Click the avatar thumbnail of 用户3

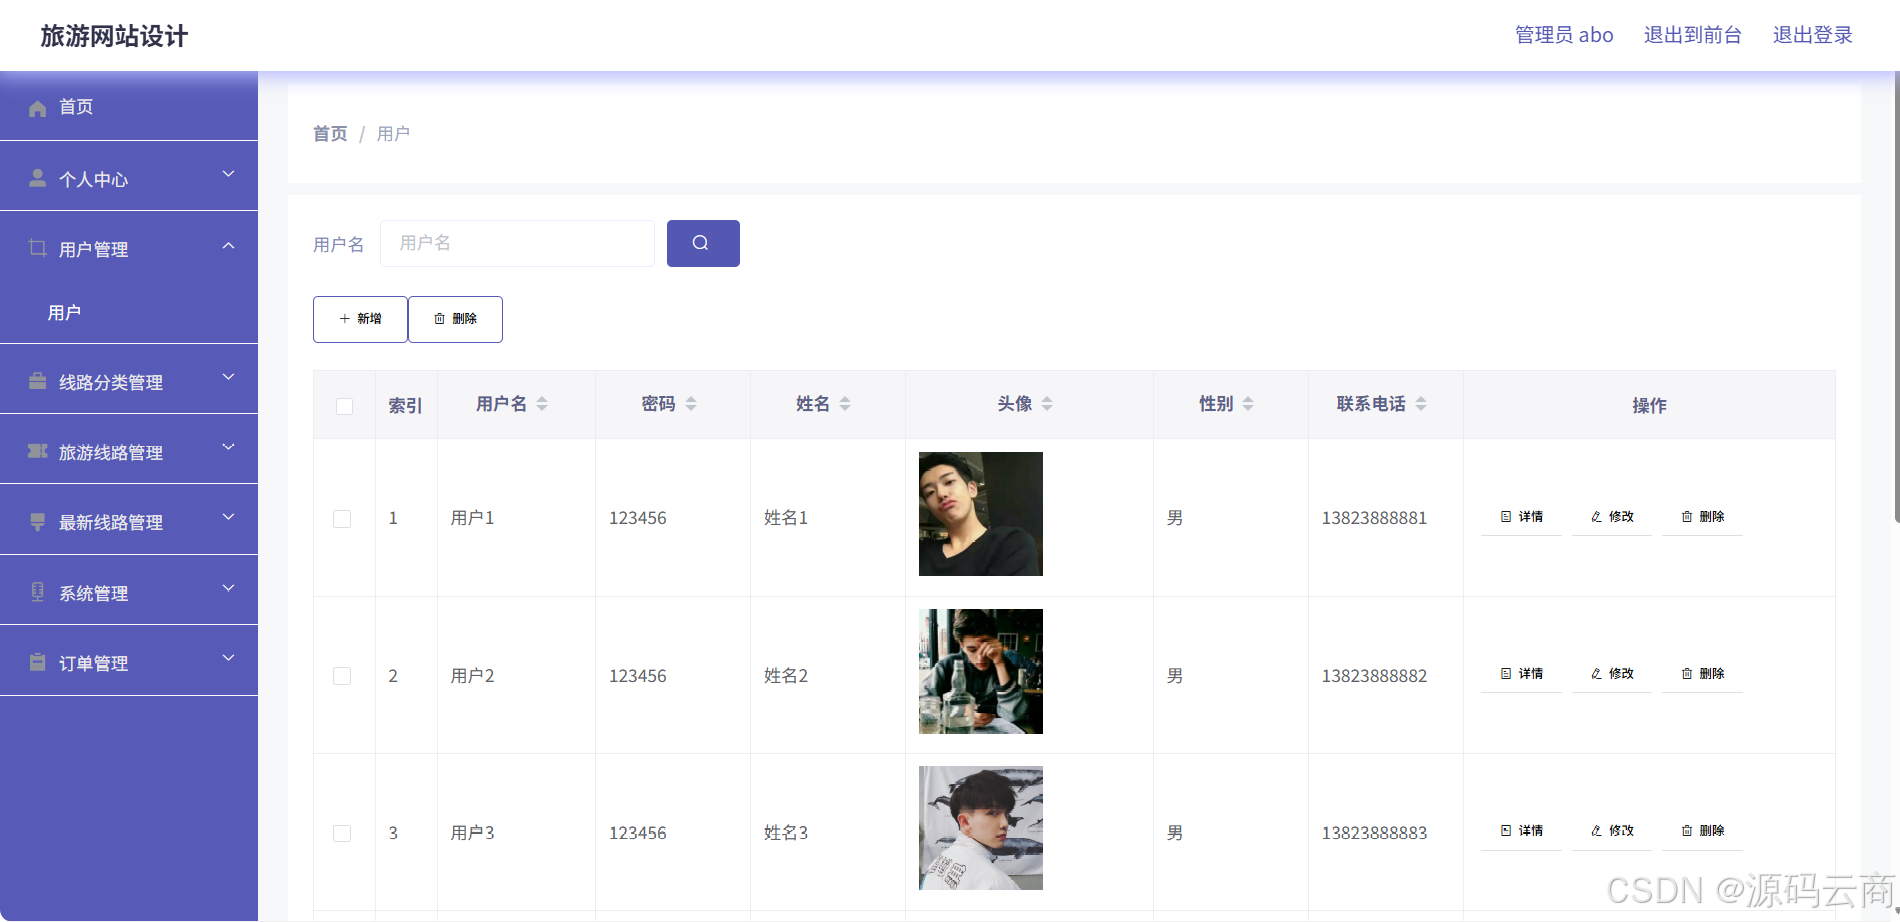point(981,828)
